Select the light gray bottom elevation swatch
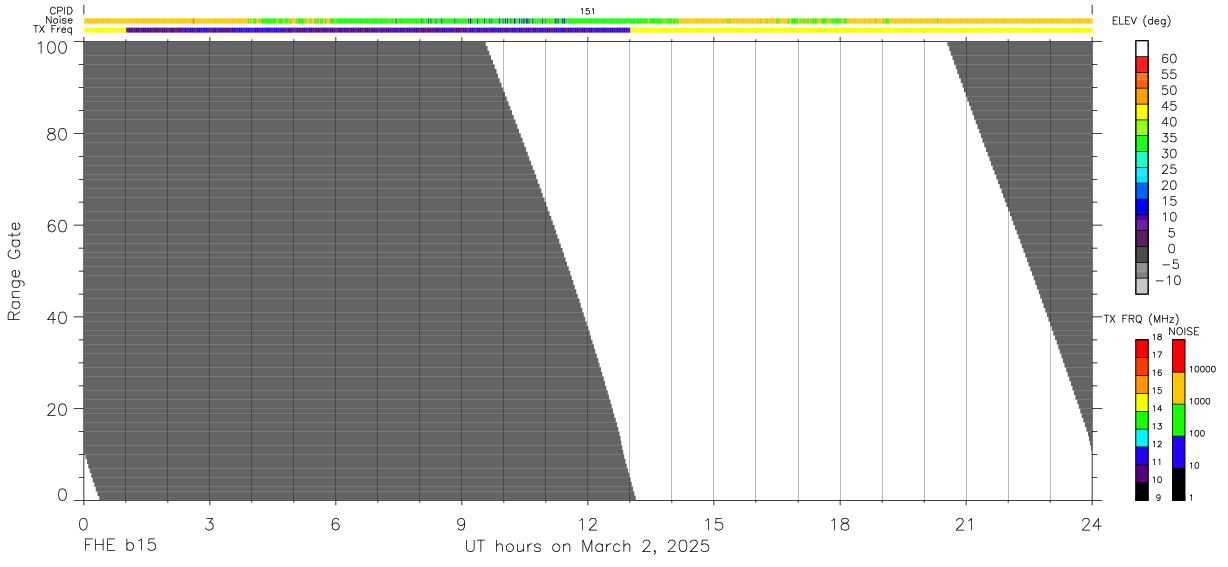Image resolution: width=1228 pixels, height=567 pixels. [1142, 286]
